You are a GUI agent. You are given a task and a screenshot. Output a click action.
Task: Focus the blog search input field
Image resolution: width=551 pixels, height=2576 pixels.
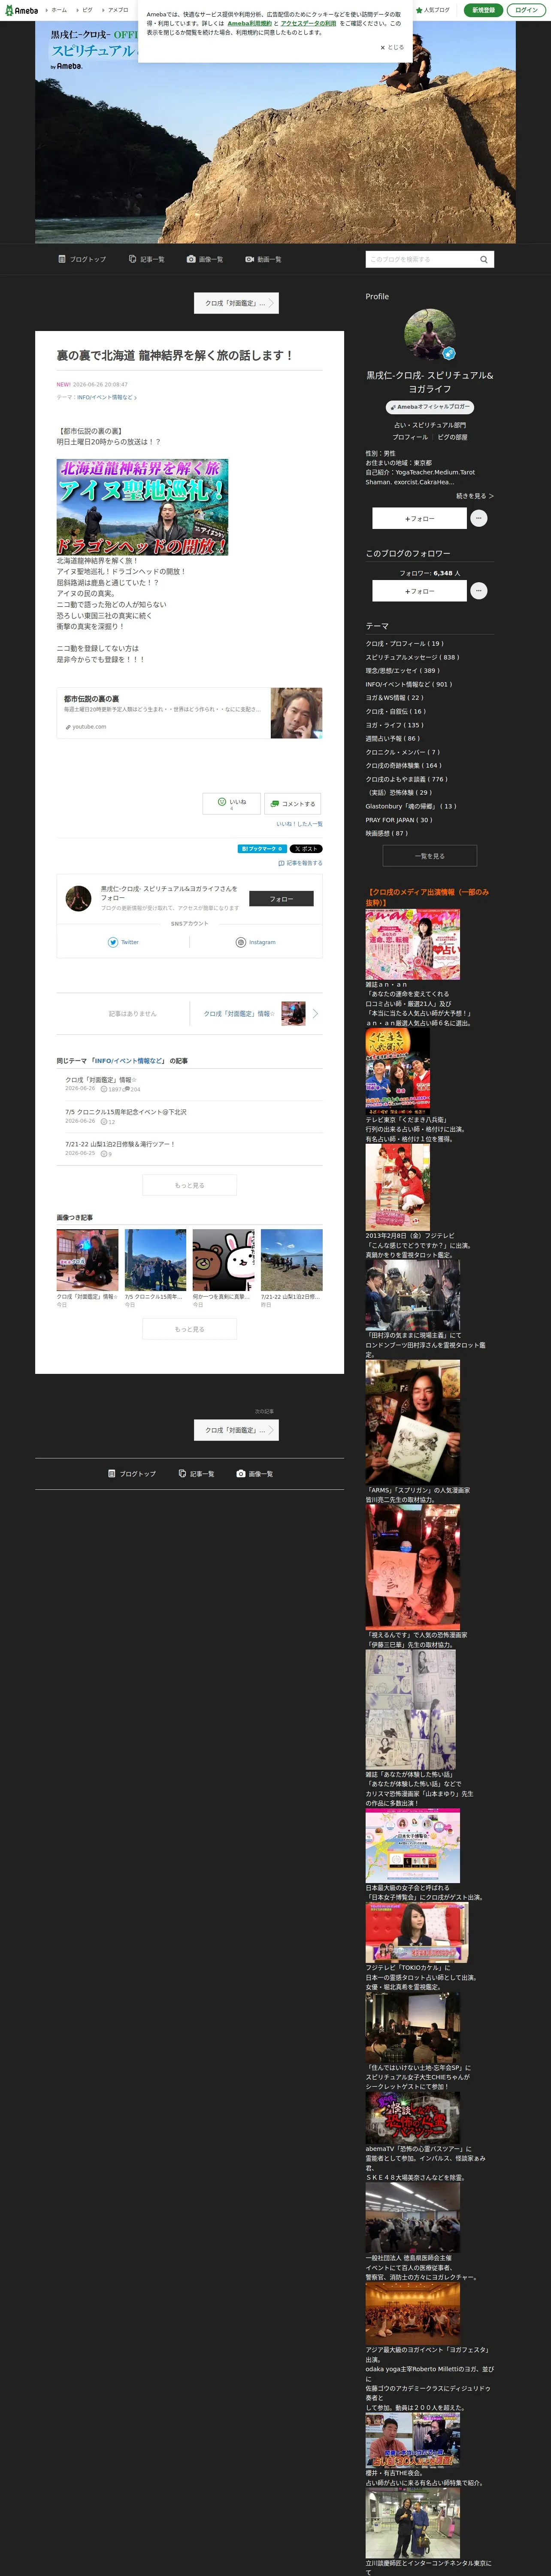pos(420,259)
